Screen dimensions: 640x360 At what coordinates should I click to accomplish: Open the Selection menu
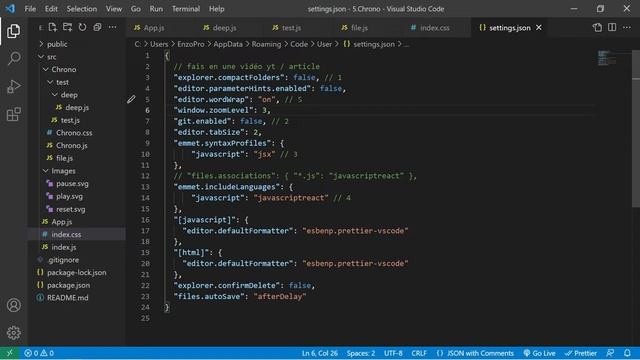point(82,9)
